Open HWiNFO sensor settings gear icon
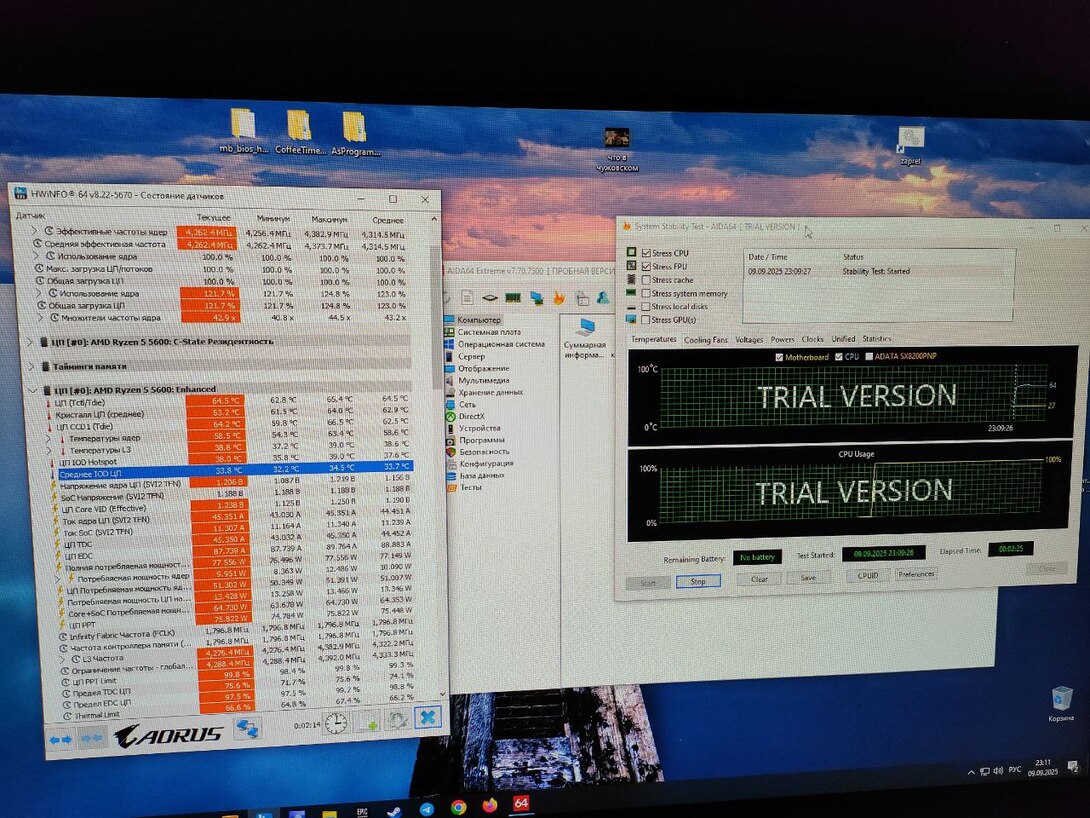 397,719
